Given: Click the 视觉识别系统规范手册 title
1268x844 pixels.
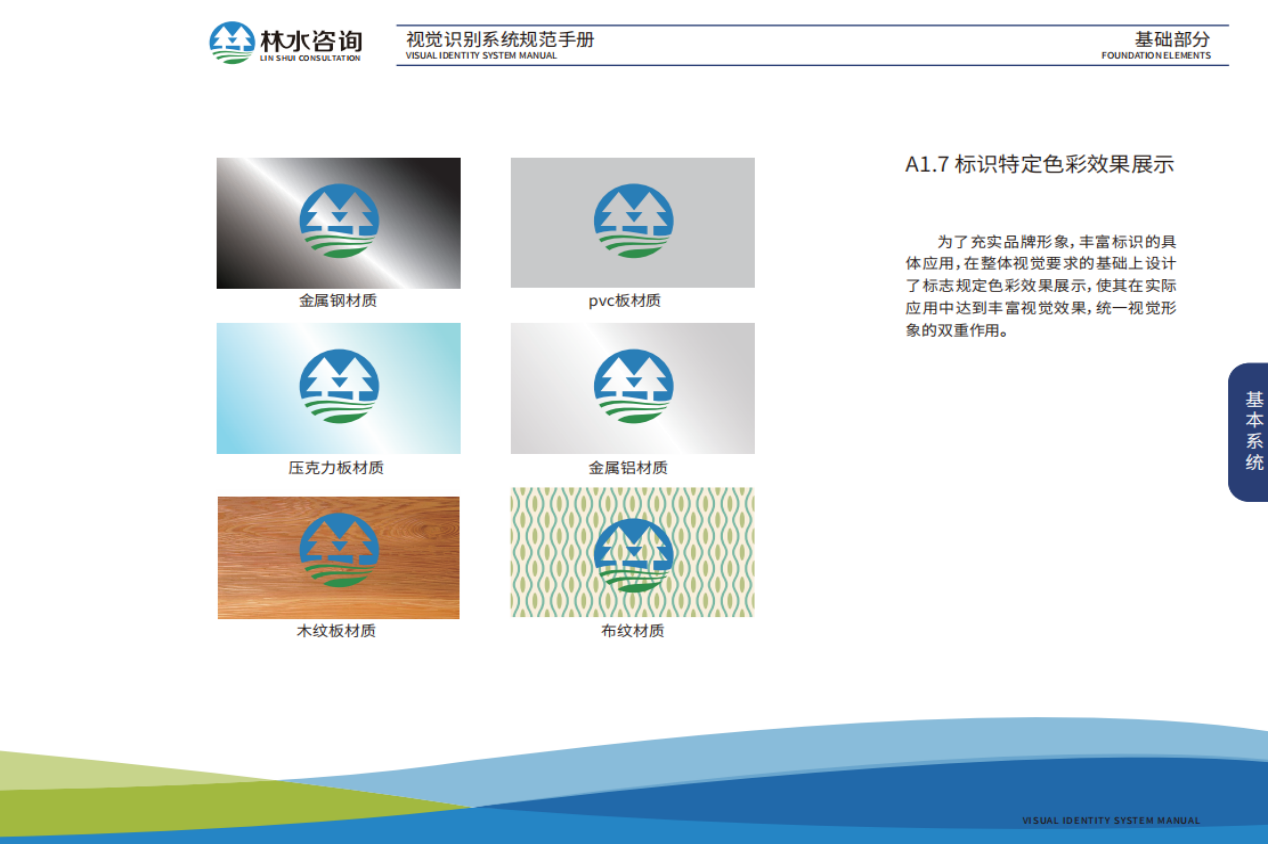Looking at the screenshot, I should click(499, 40).
